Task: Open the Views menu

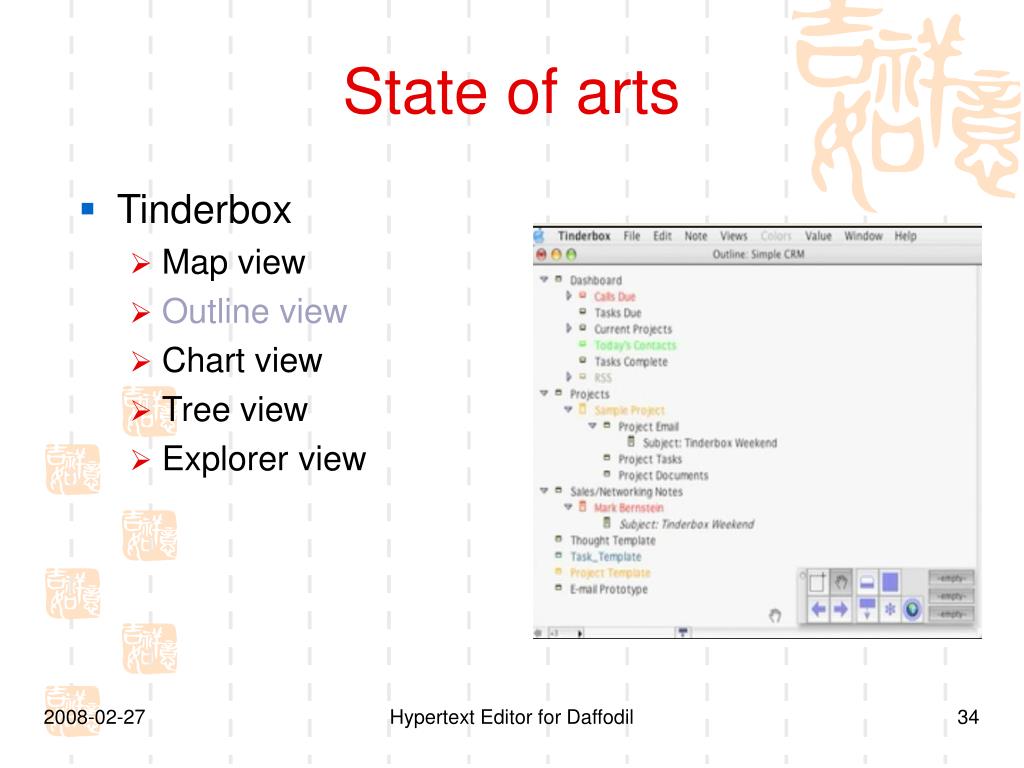Action: (733, 236)
